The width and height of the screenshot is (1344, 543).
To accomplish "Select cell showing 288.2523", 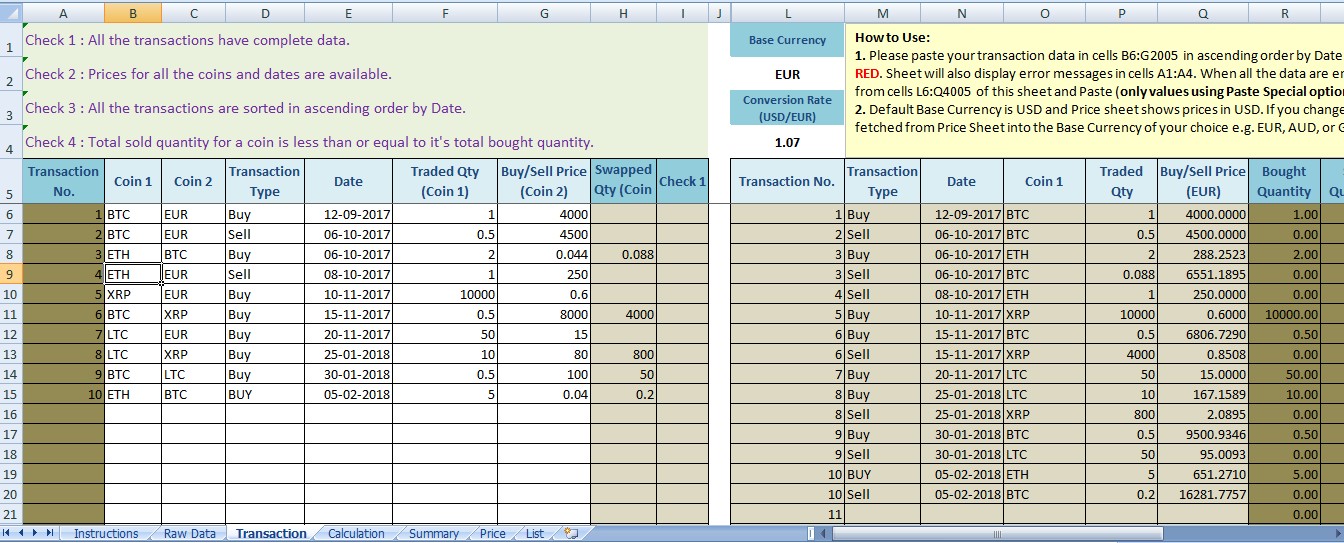I will pyautogui.click(x=1202, y=254).
